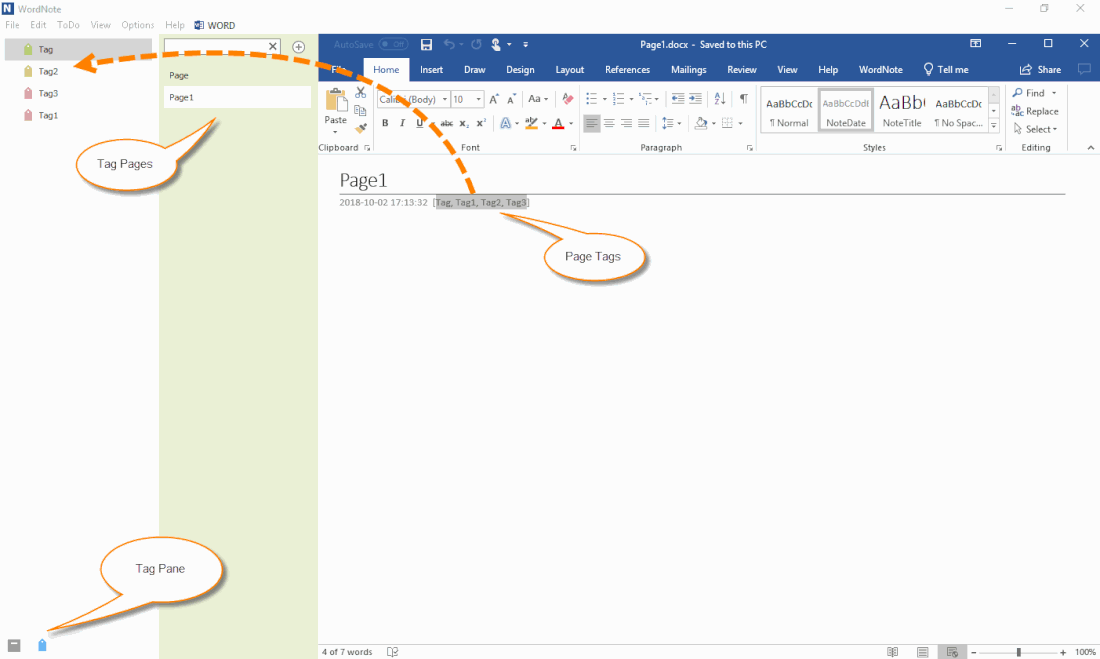Toggle Bold formatting button
This screenshot has height=659, width=1100.
[x=385, y=123]
